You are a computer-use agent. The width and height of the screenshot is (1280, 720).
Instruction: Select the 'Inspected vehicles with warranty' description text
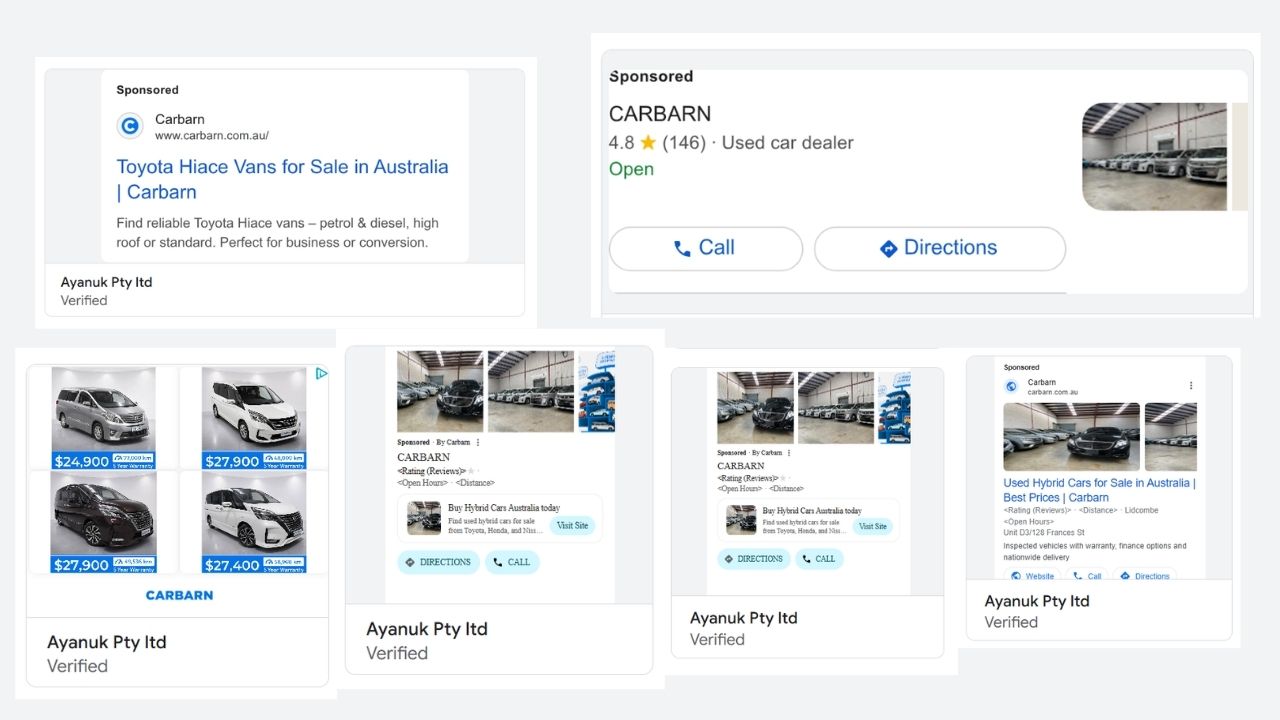point(1095,552)
